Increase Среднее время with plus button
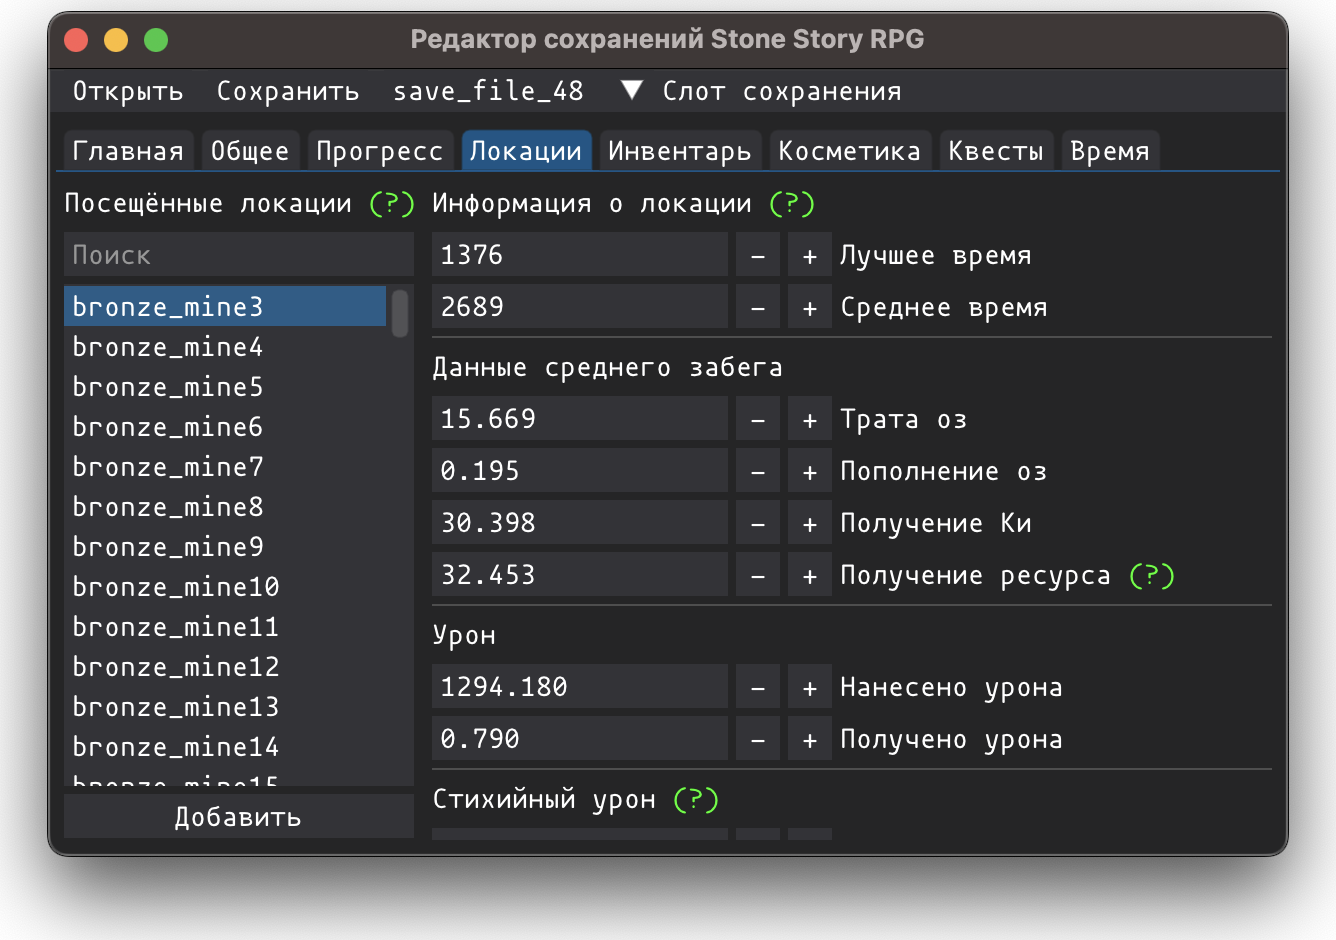Viewport: 1336px width, 940px height. (810, 307)
